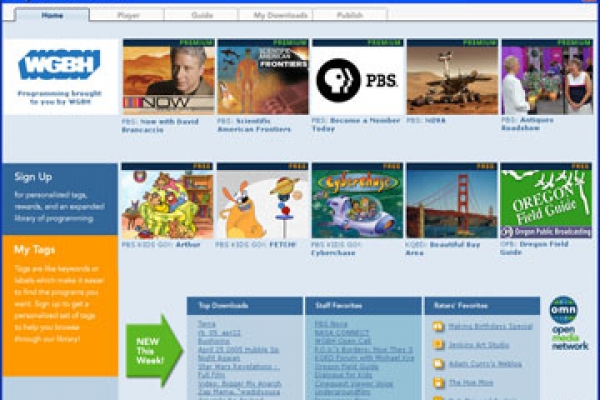Open the FETCH! orange dog thumbnail
600x400 pixels.
pos(262,200)
